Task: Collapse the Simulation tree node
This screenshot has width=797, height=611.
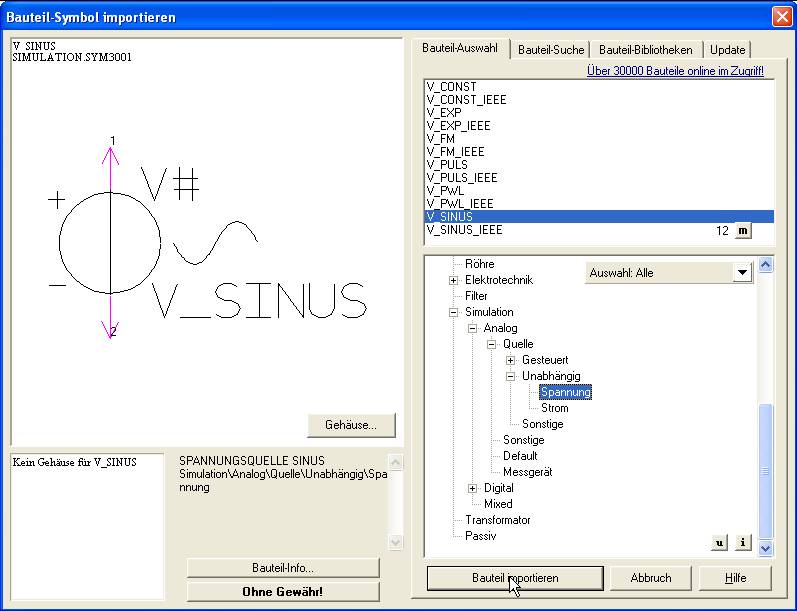Action: click(x=453, y=312)
